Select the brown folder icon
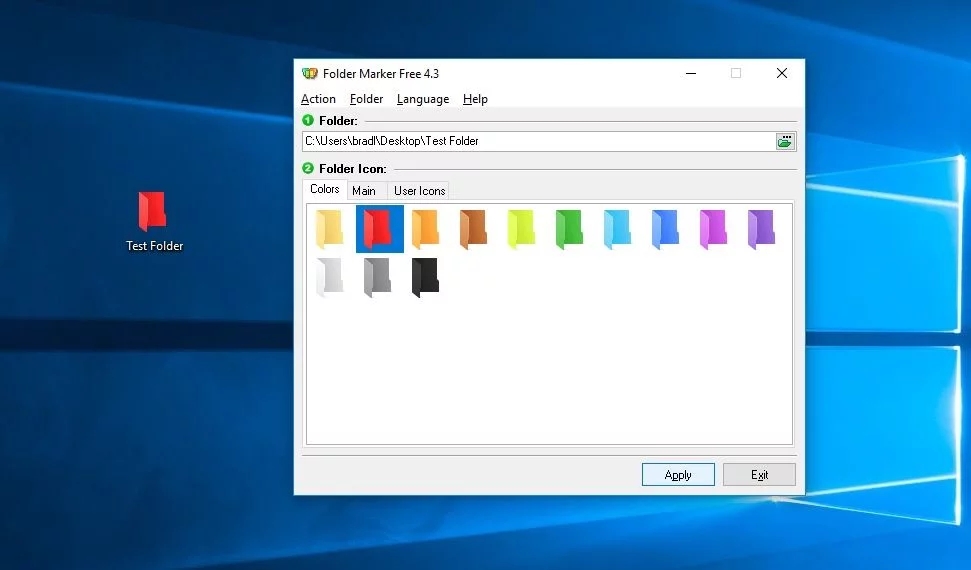 [474, 228]
